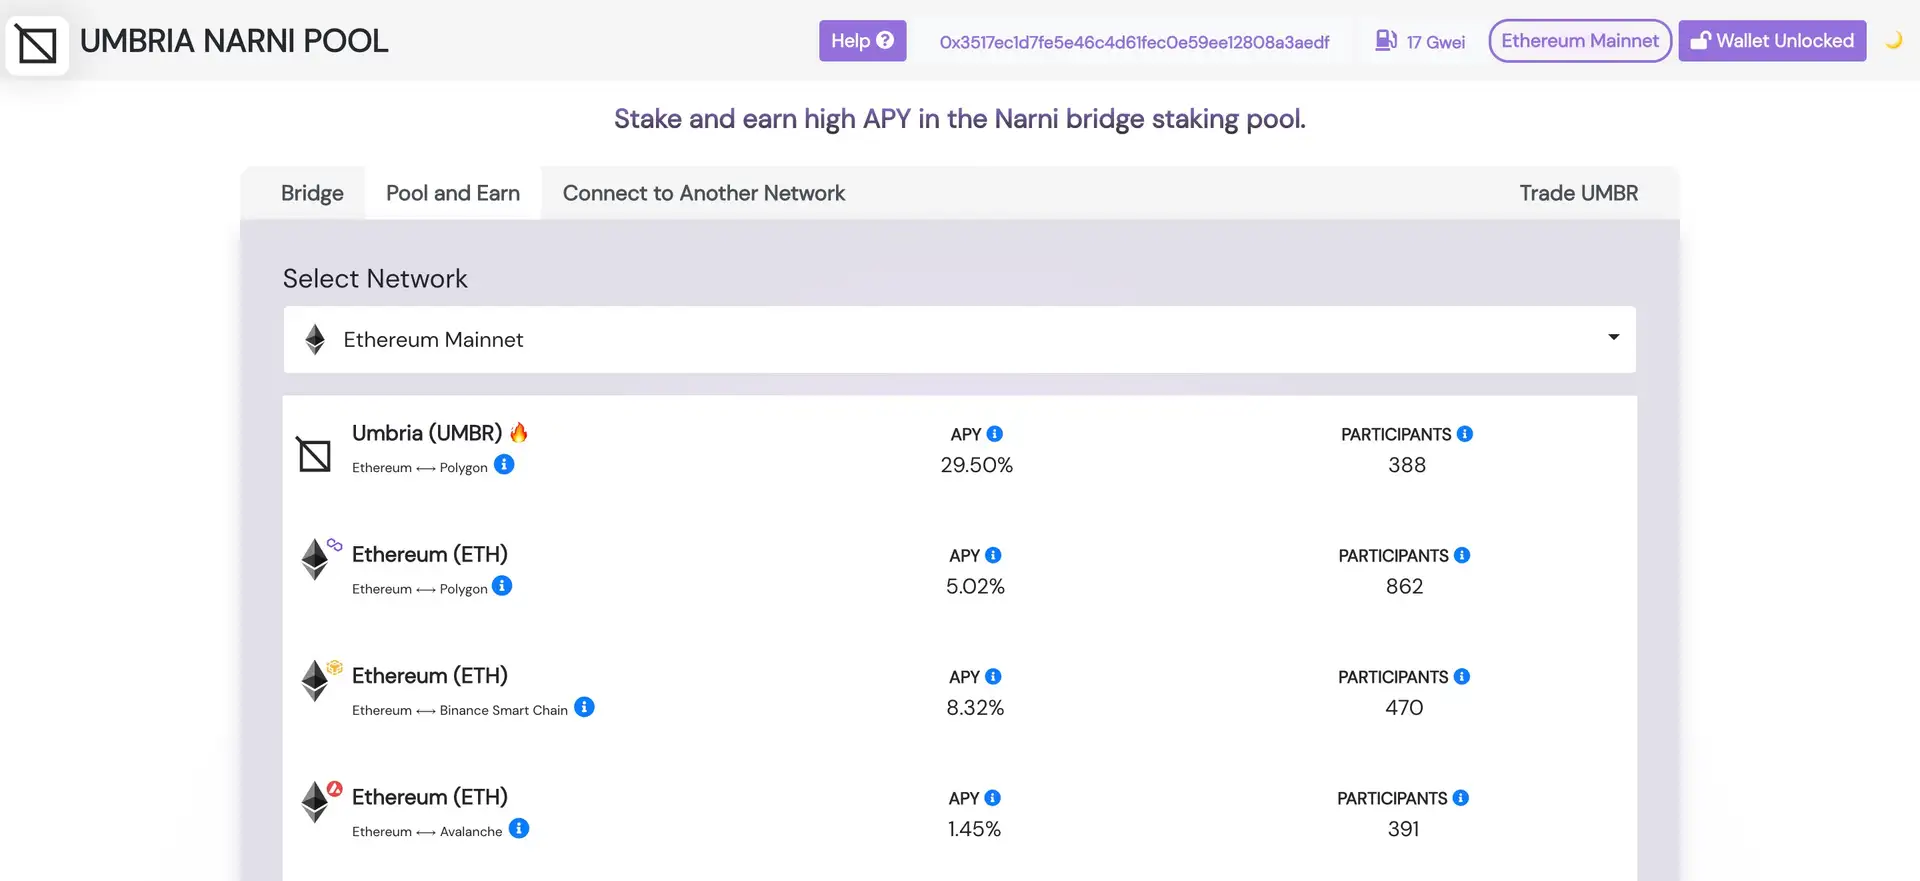Expand the Select Network dropdown arrow
Screen dimensions: 1920x881
click(1613, 338)
